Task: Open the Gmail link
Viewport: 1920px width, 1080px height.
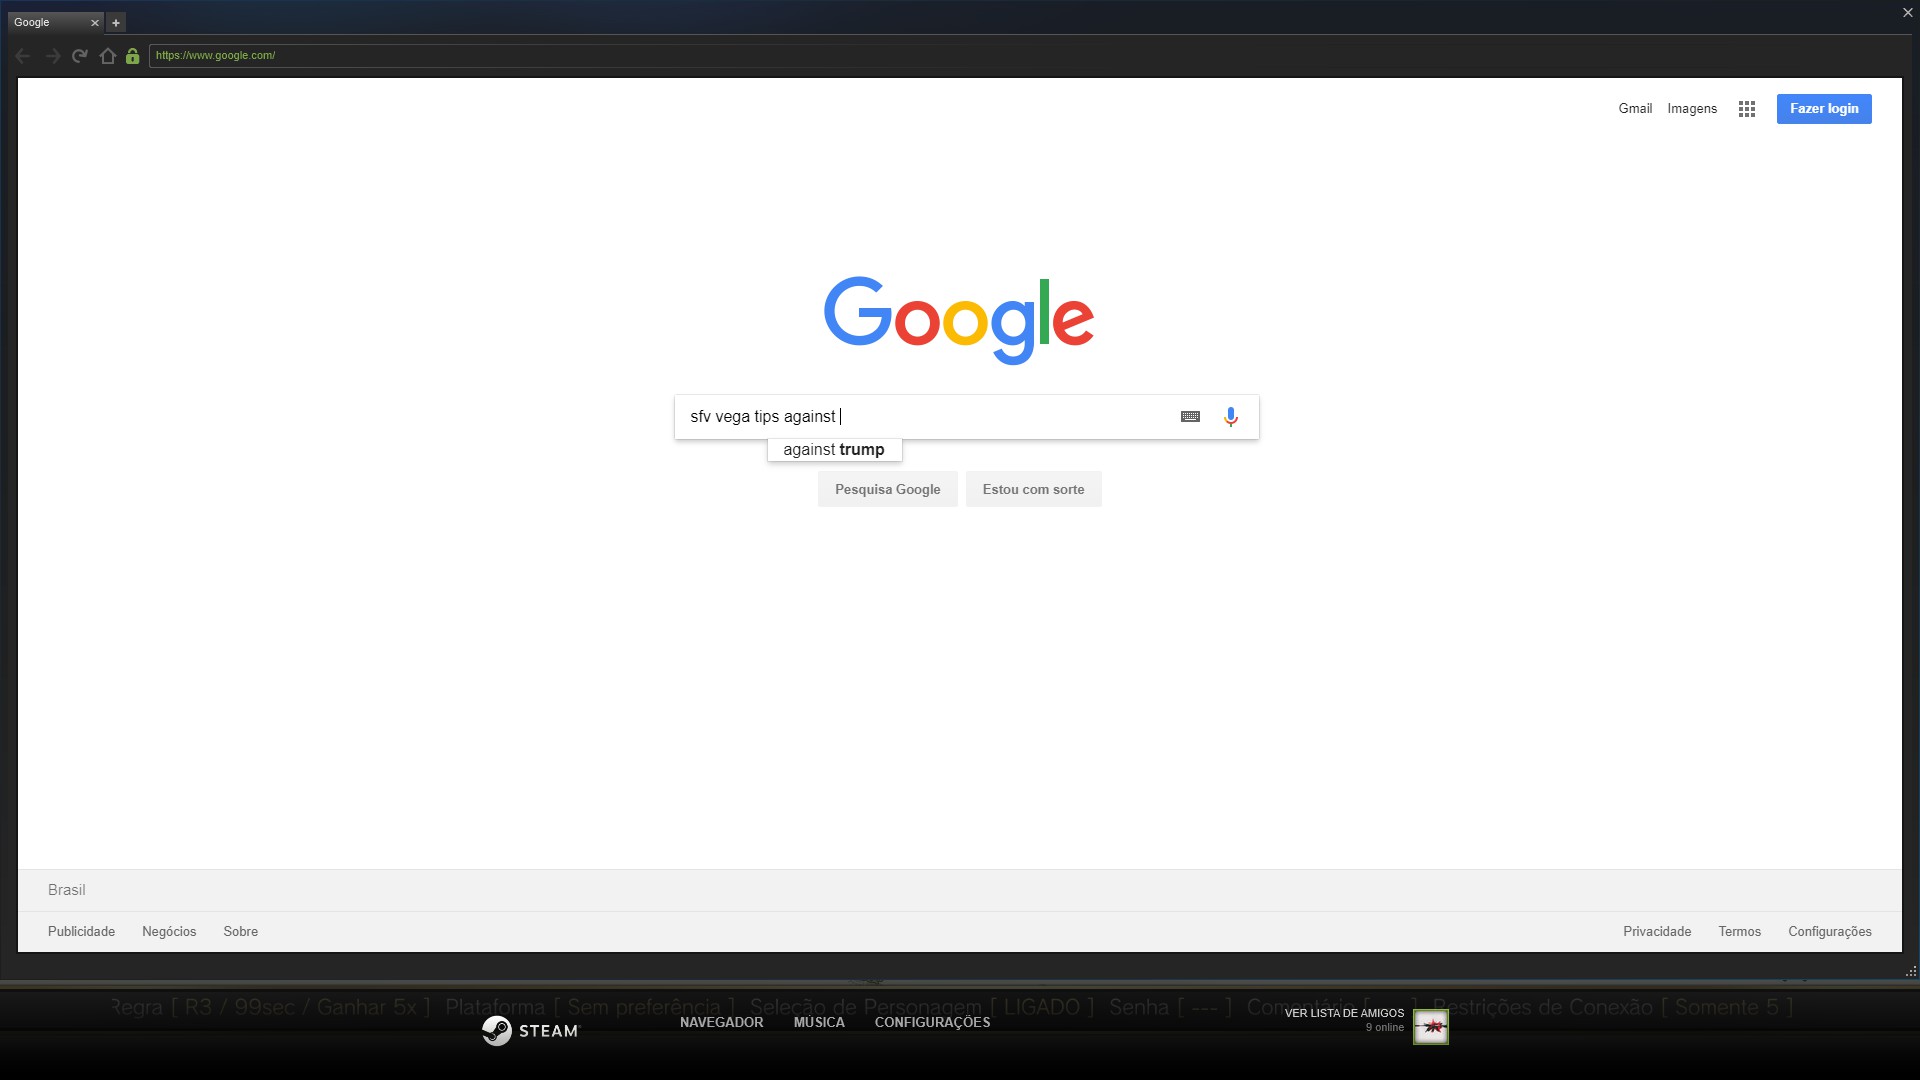Action: (1635, 109)
